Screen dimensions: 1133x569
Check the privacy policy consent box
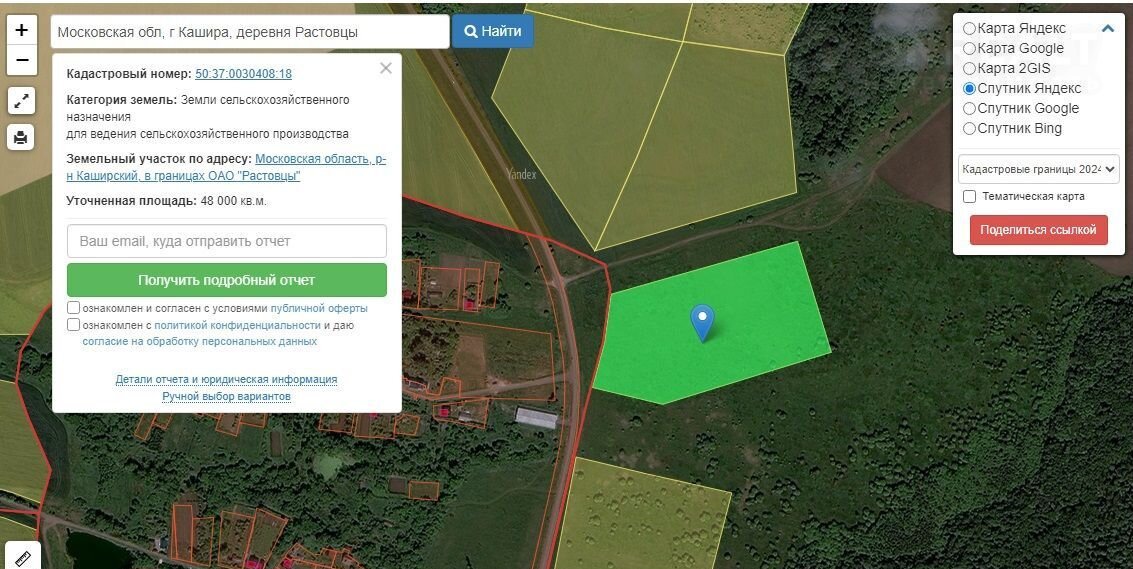pos(74,325)
